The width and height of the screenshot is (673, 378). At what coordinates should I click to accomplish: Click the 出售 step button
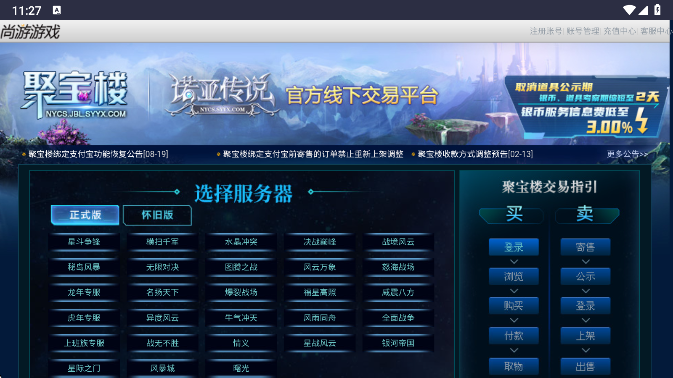coord(585,366)
